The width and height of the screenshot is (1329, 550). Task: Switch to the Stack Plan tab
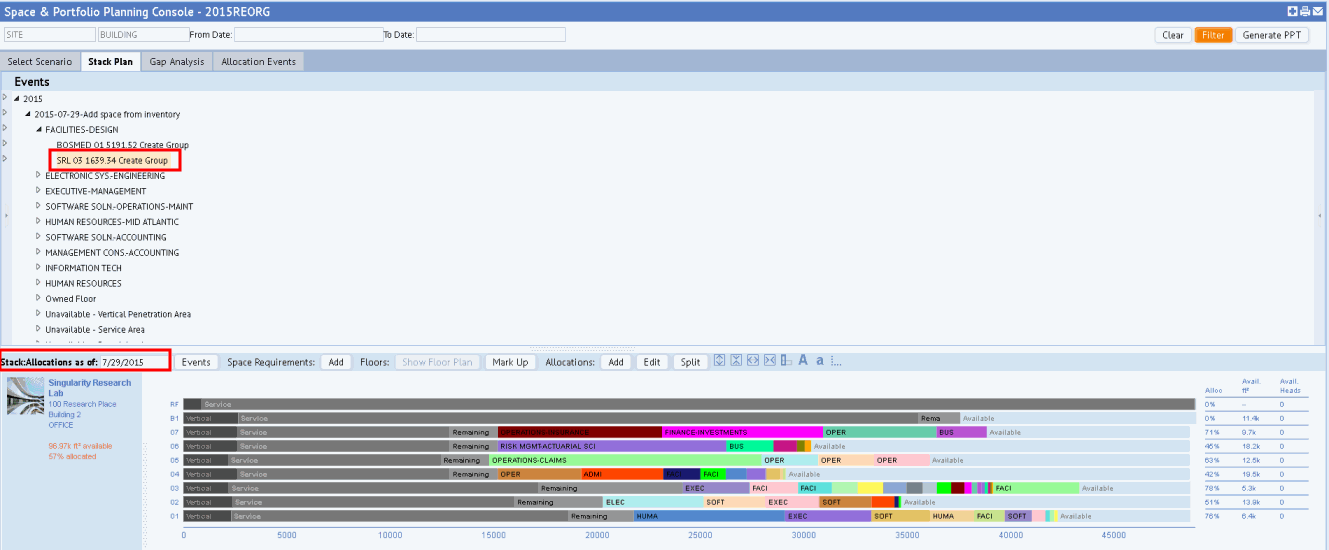pyautogui.click(x=110, y=62)
